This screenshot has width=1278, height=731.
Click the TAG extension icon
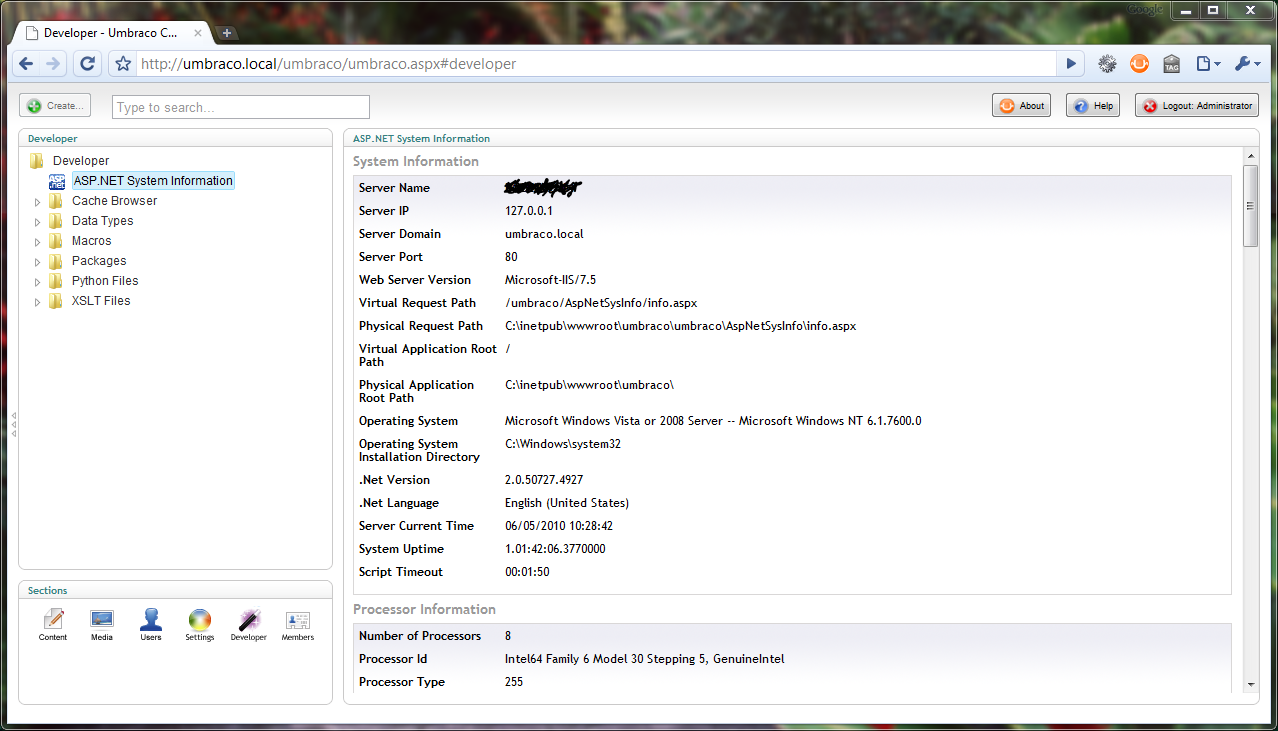point(1171,64)
